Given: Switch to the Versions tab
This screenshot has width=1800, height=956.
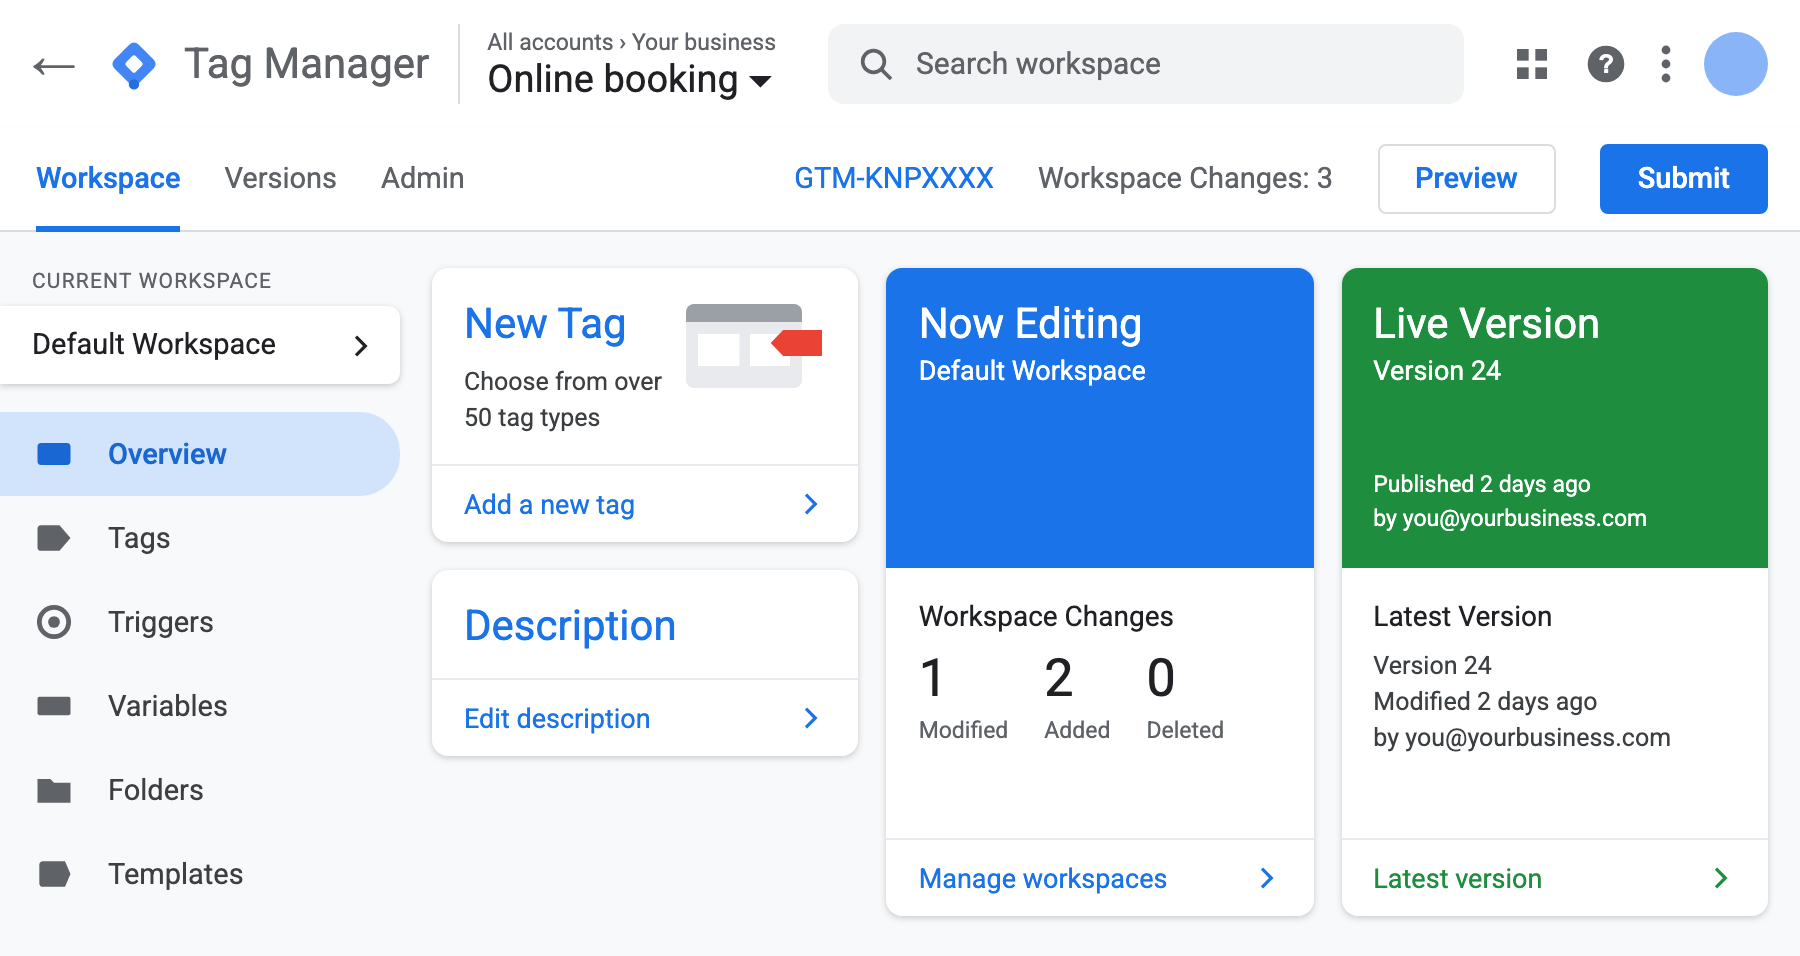Looking at the screenshot, I should coord(281,178).
